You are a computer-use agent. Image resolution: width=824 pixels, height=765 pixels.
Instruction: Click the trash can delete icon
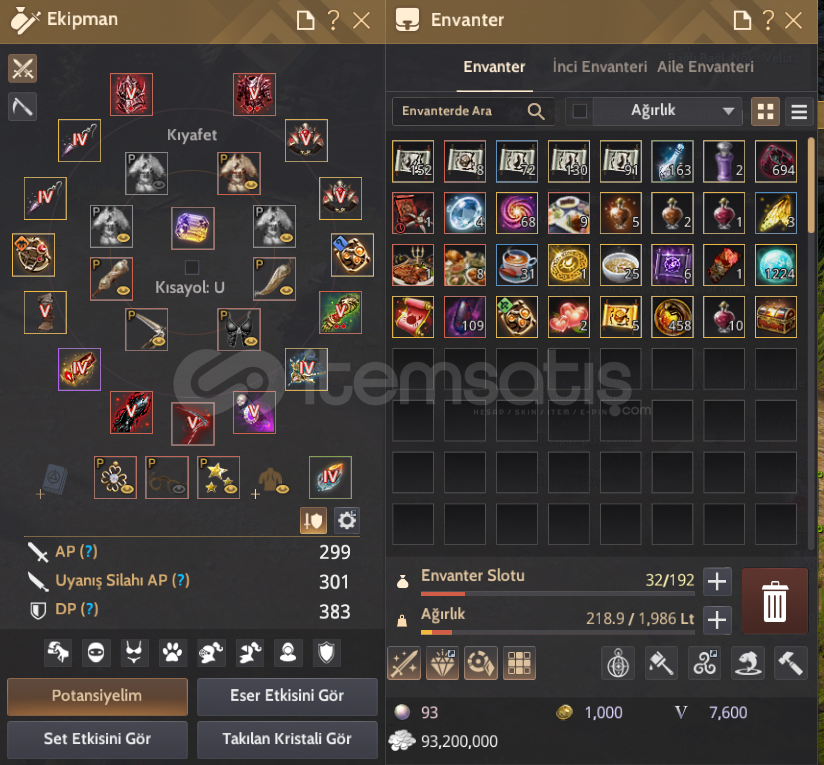(x=775, y=601)
